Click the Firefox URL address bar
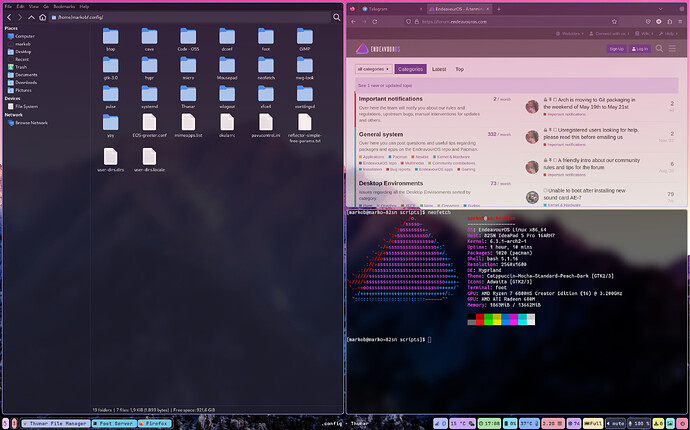This screenshot has height=430, width=690. pos(510,22)
